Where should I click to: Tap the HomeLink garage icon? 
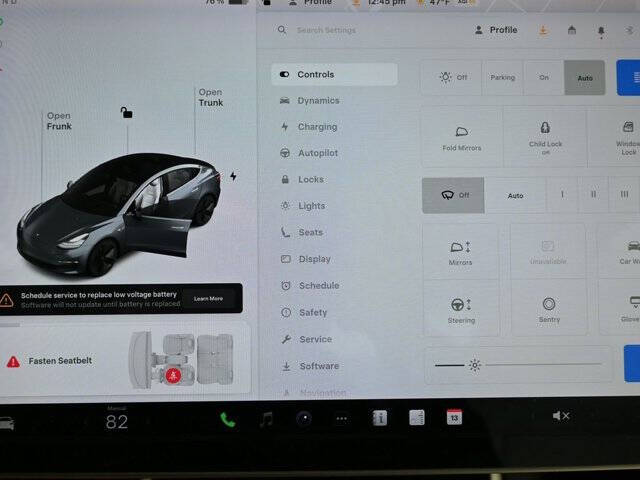coord(572,30)
